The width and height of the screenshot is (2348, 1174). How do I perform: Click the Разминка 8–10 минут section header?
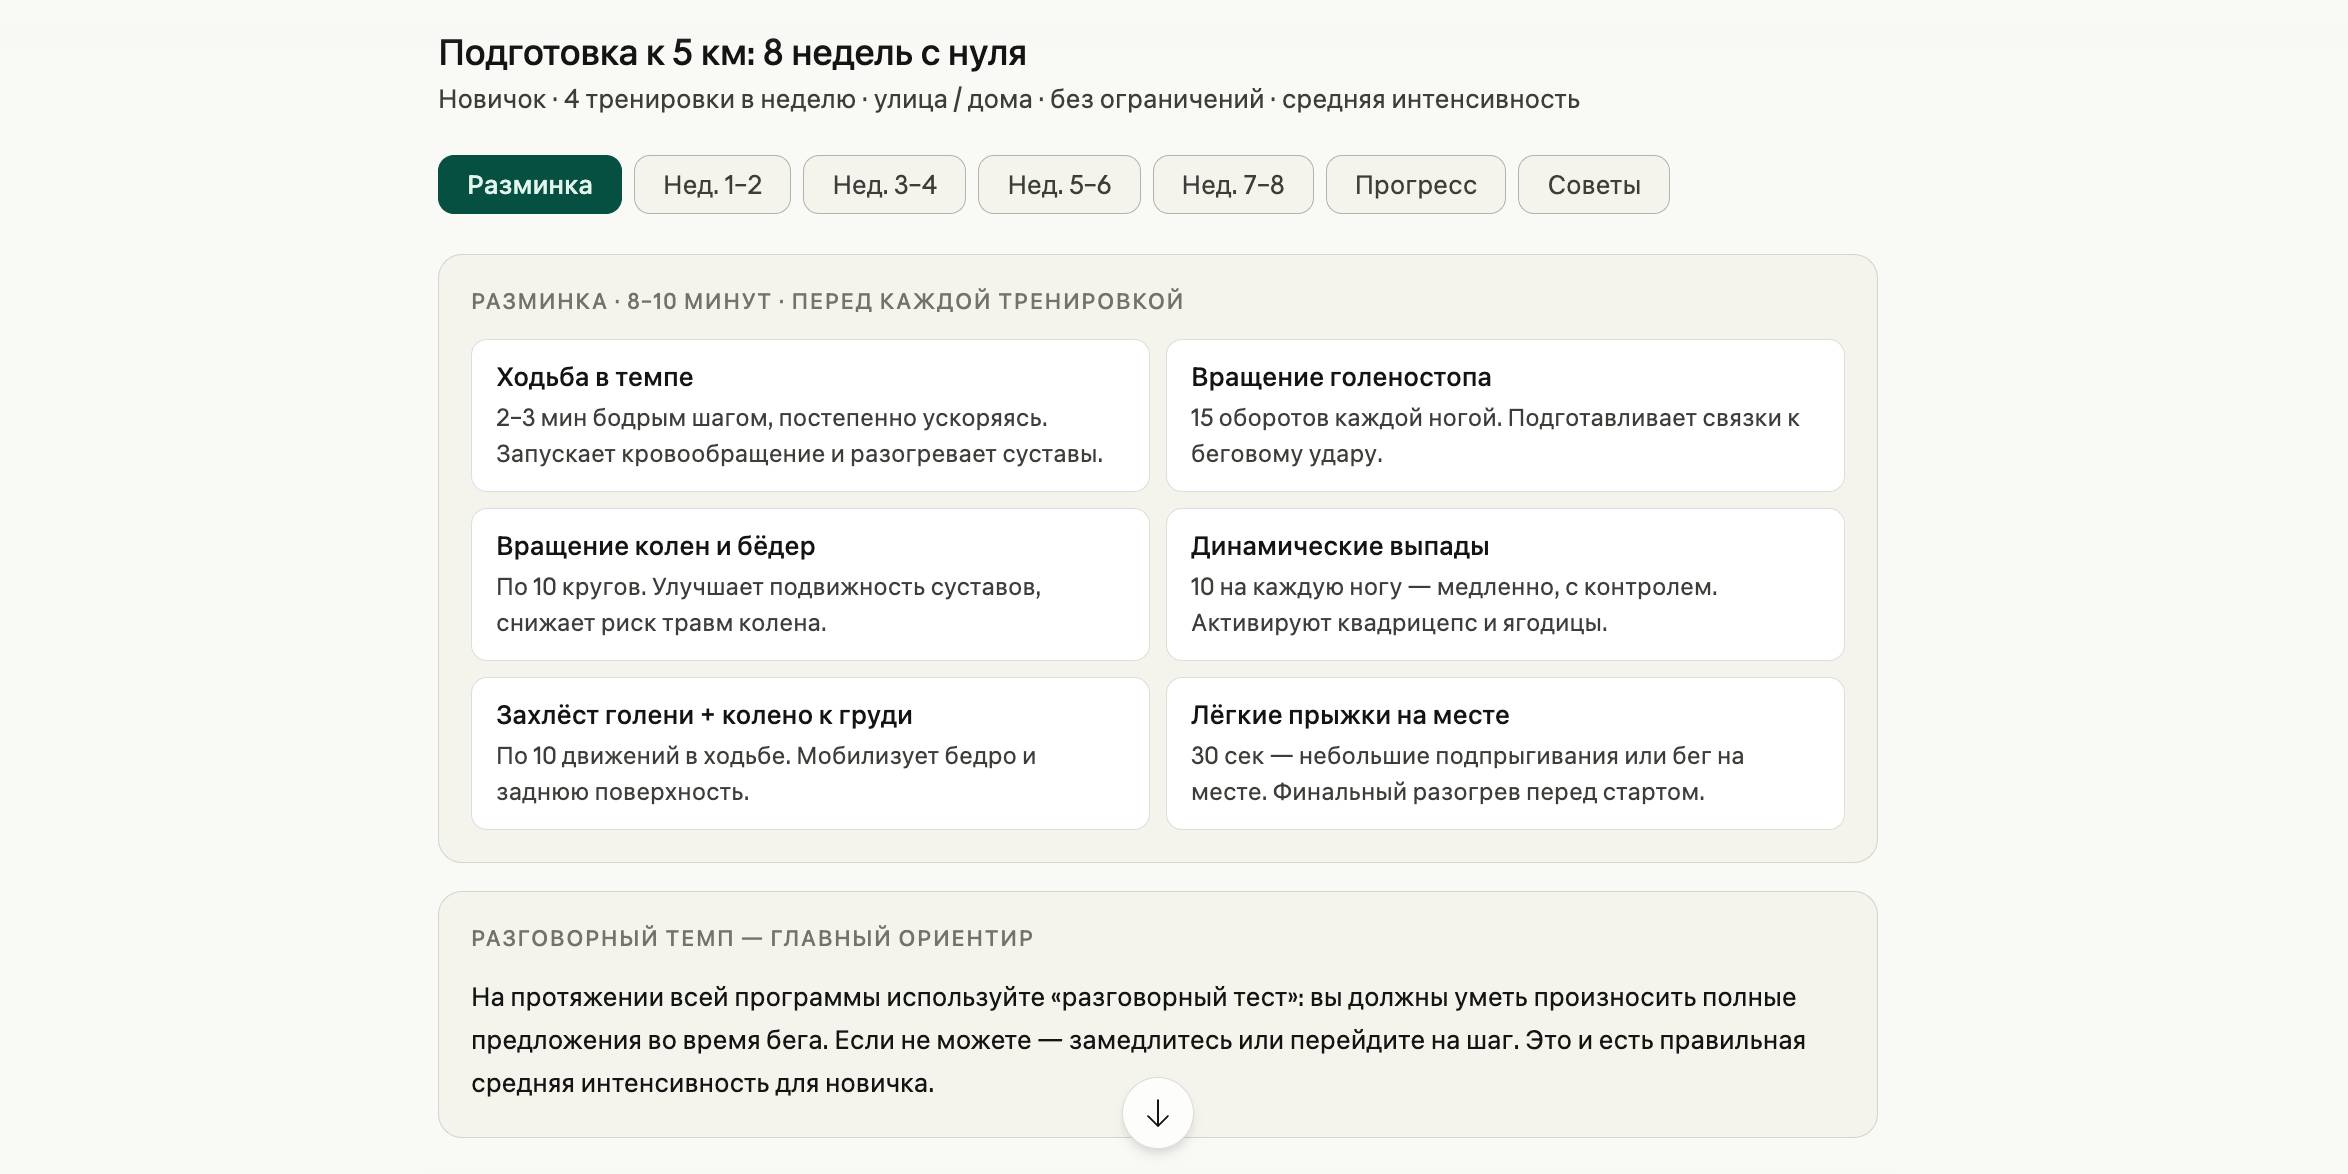827,301
